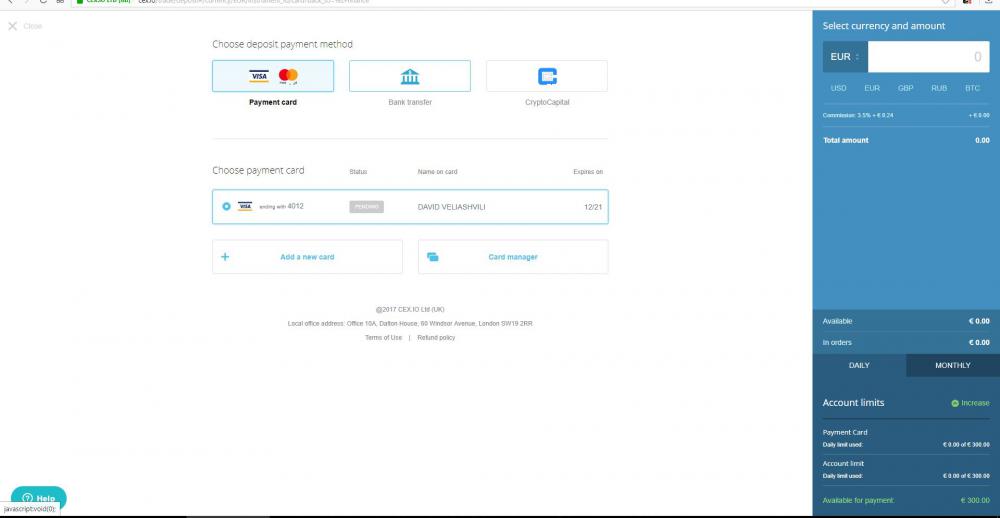Choose the Bank transfer building icon

[x=410, y=76]
